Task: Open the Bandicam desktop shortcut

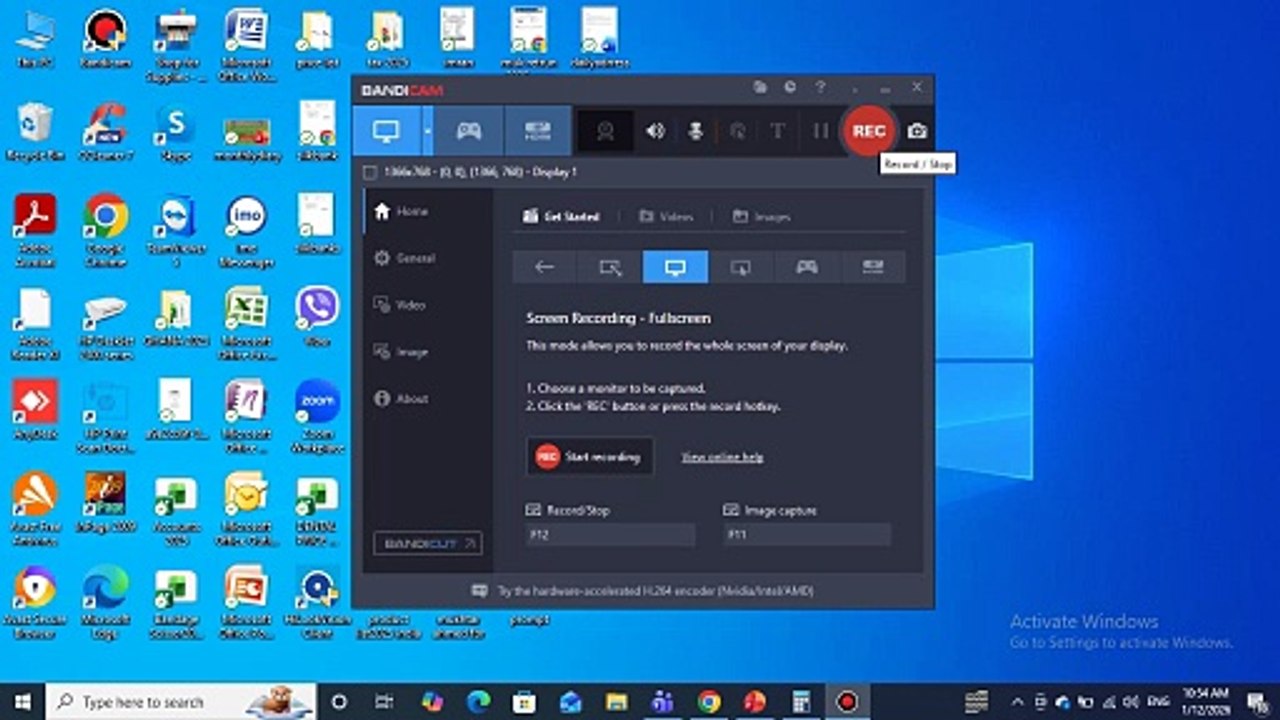Action: click(105, 40)
